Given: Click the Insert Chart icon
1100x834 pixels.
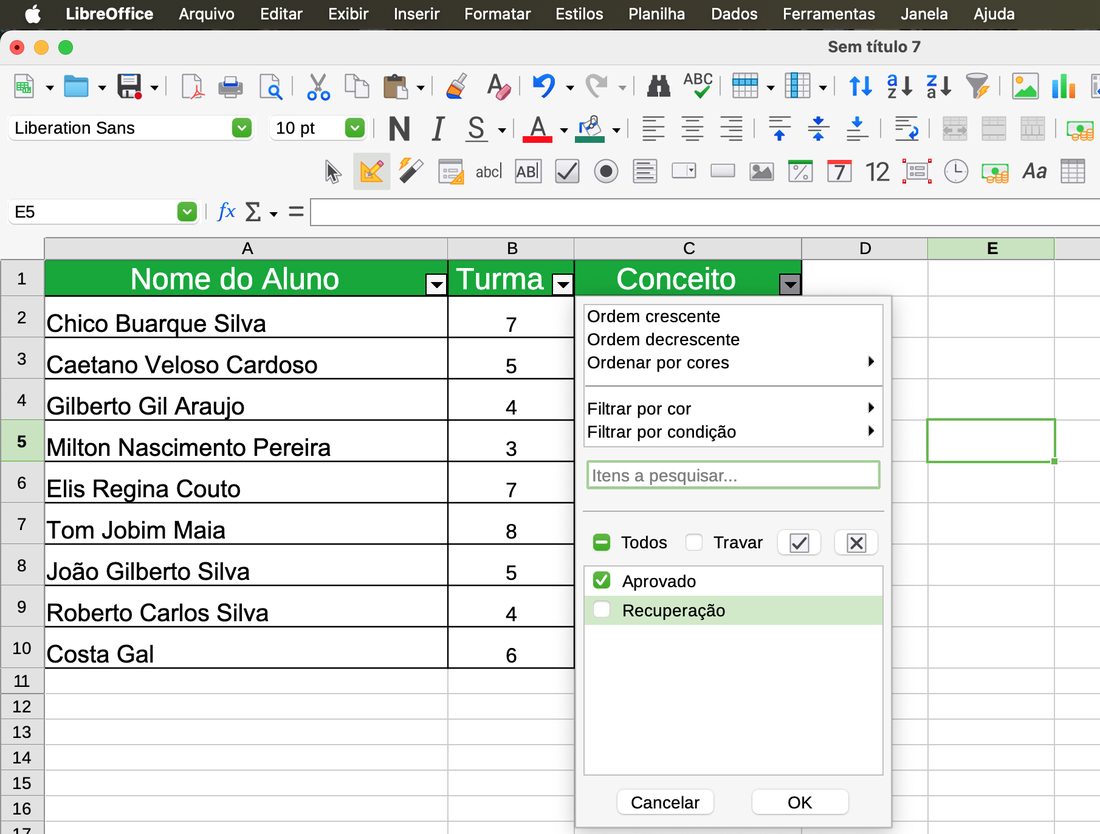Looking at the screenshot, I should tap(1064, 86).
